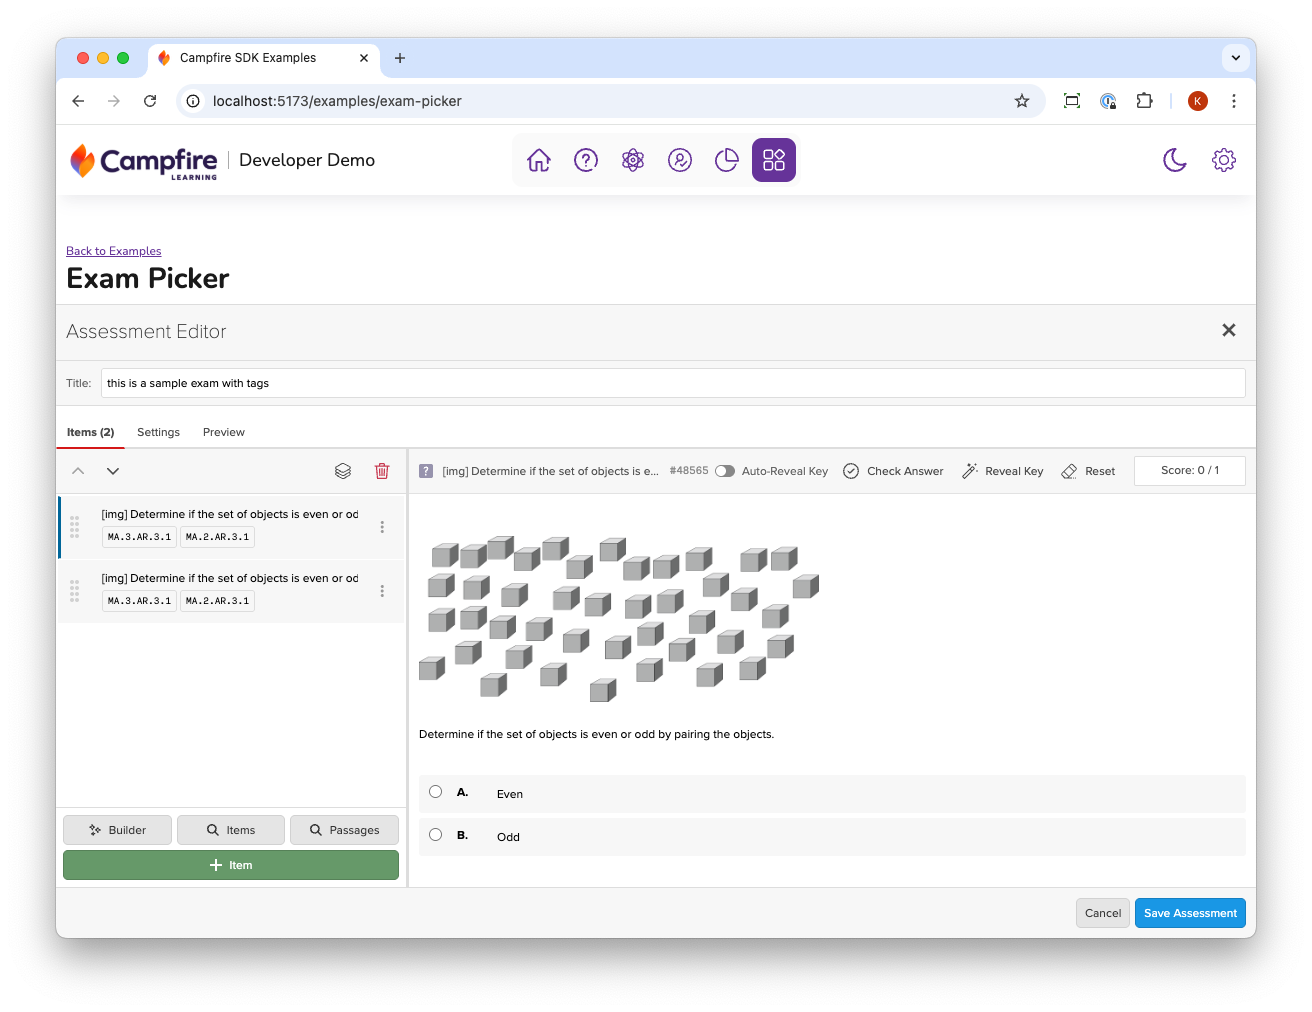
Task: Switch to the Preview tab
Action: pyautogui.click(x=224, y=432)
